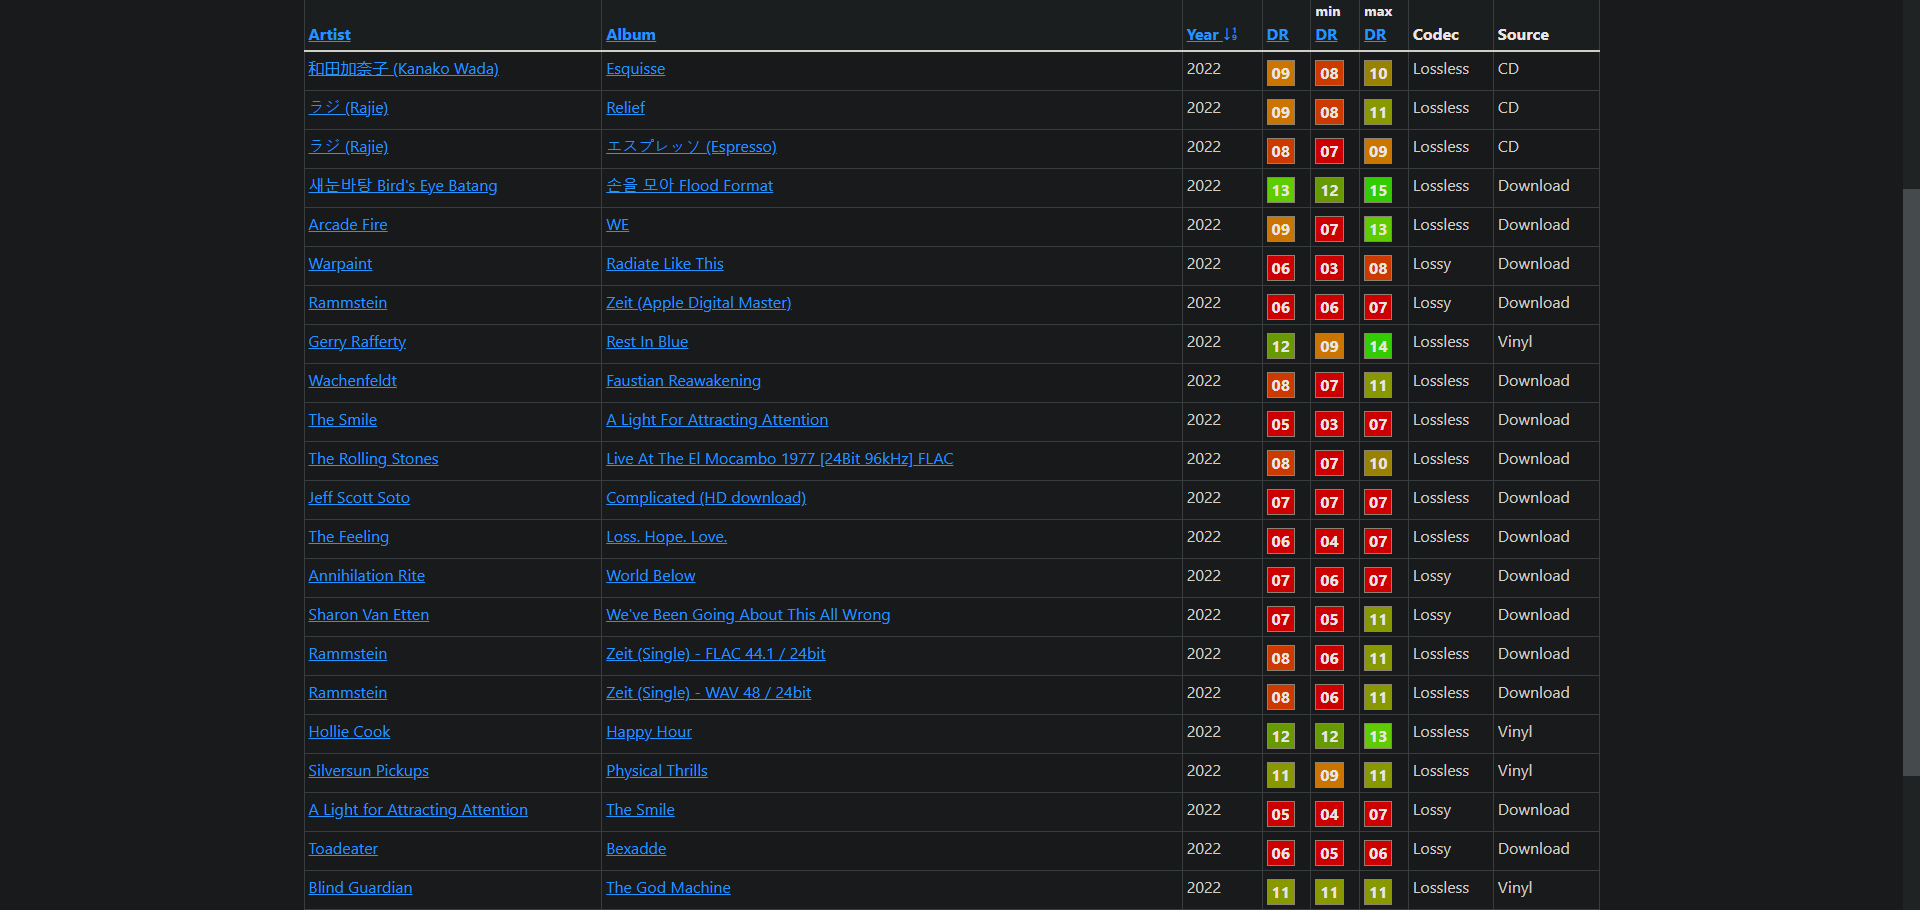Click DR 13 badge in Flood Format row
The width and height of the screenshot is (1920, 910).
1280,190
